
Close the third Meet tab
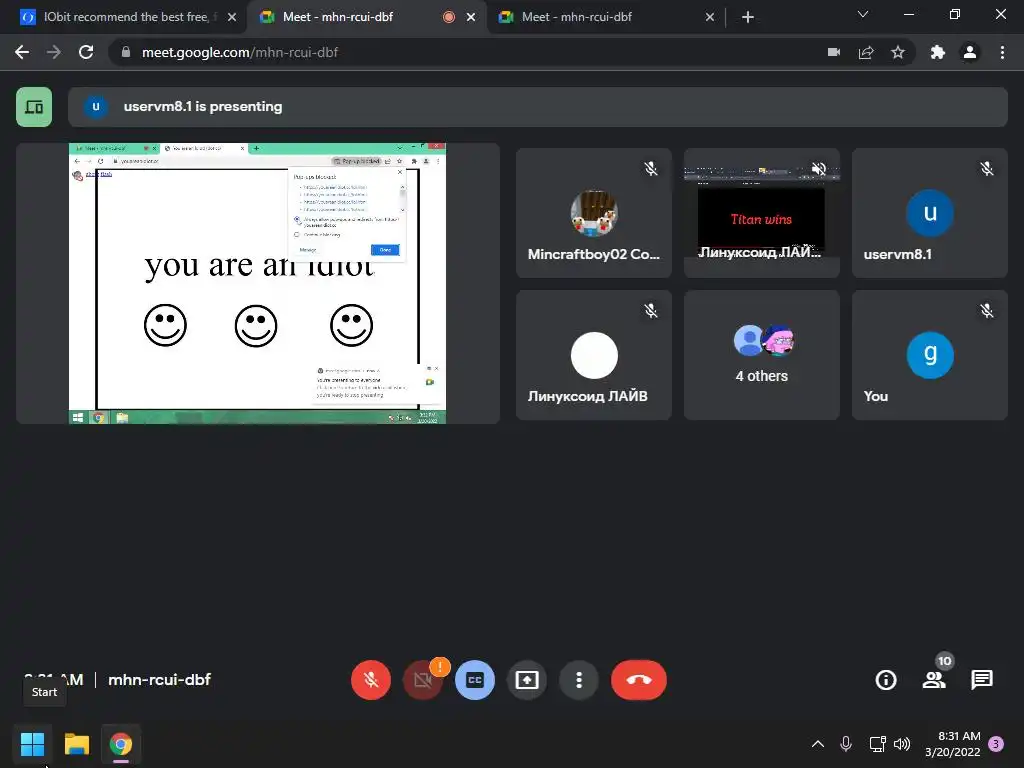coord(710,17)
